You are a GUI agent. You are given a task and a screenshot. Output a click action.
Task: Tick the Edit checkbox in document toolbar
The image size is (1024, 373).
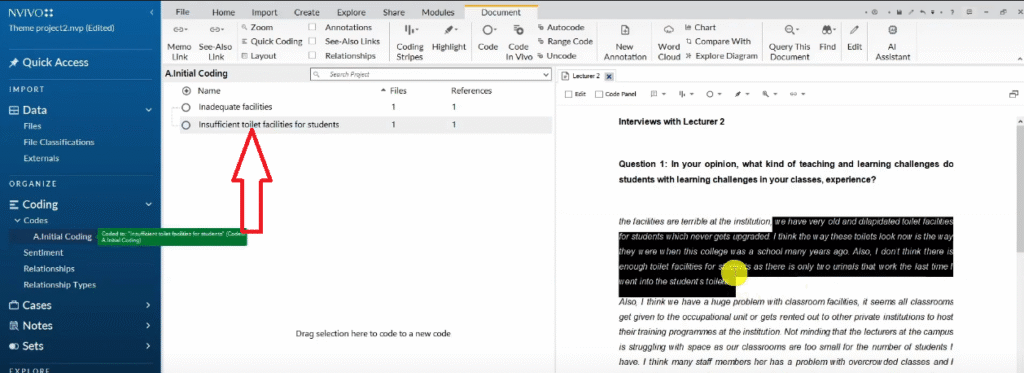click(x=568, y=94)
